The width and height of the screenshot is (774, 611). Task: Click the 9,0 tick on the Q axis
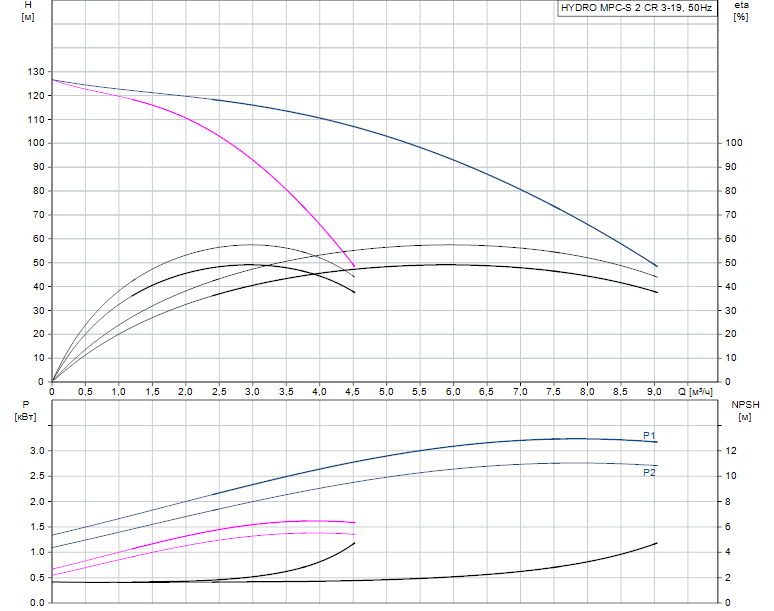pyautogui.click(x=655, y=391)
